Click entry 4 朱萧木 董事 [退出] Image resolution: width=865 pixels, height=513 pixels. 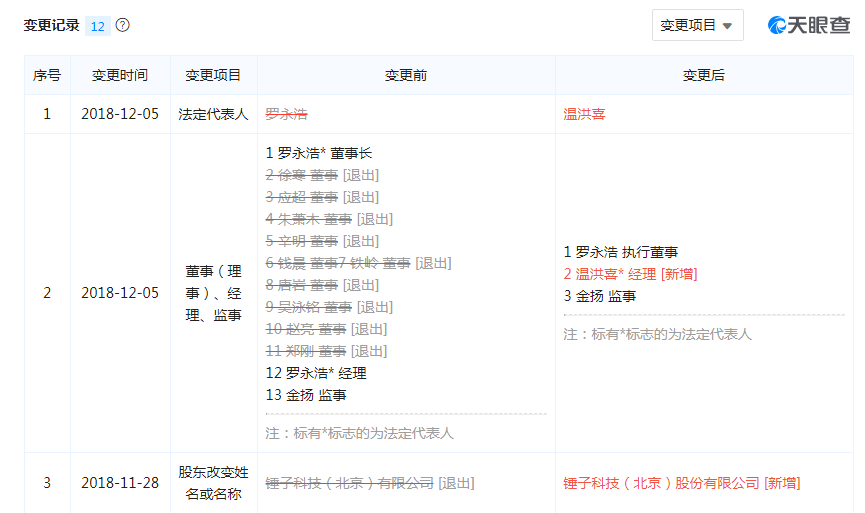329,219
